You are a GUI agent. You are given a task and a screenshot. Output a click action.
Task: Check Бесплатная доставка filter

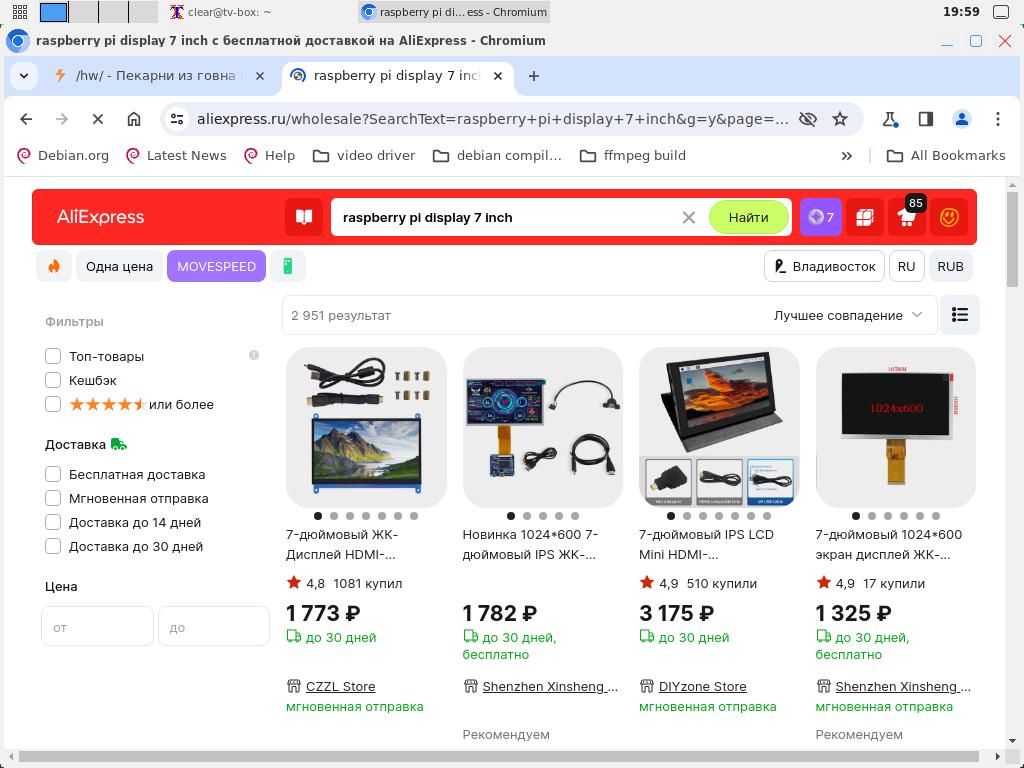53,474
